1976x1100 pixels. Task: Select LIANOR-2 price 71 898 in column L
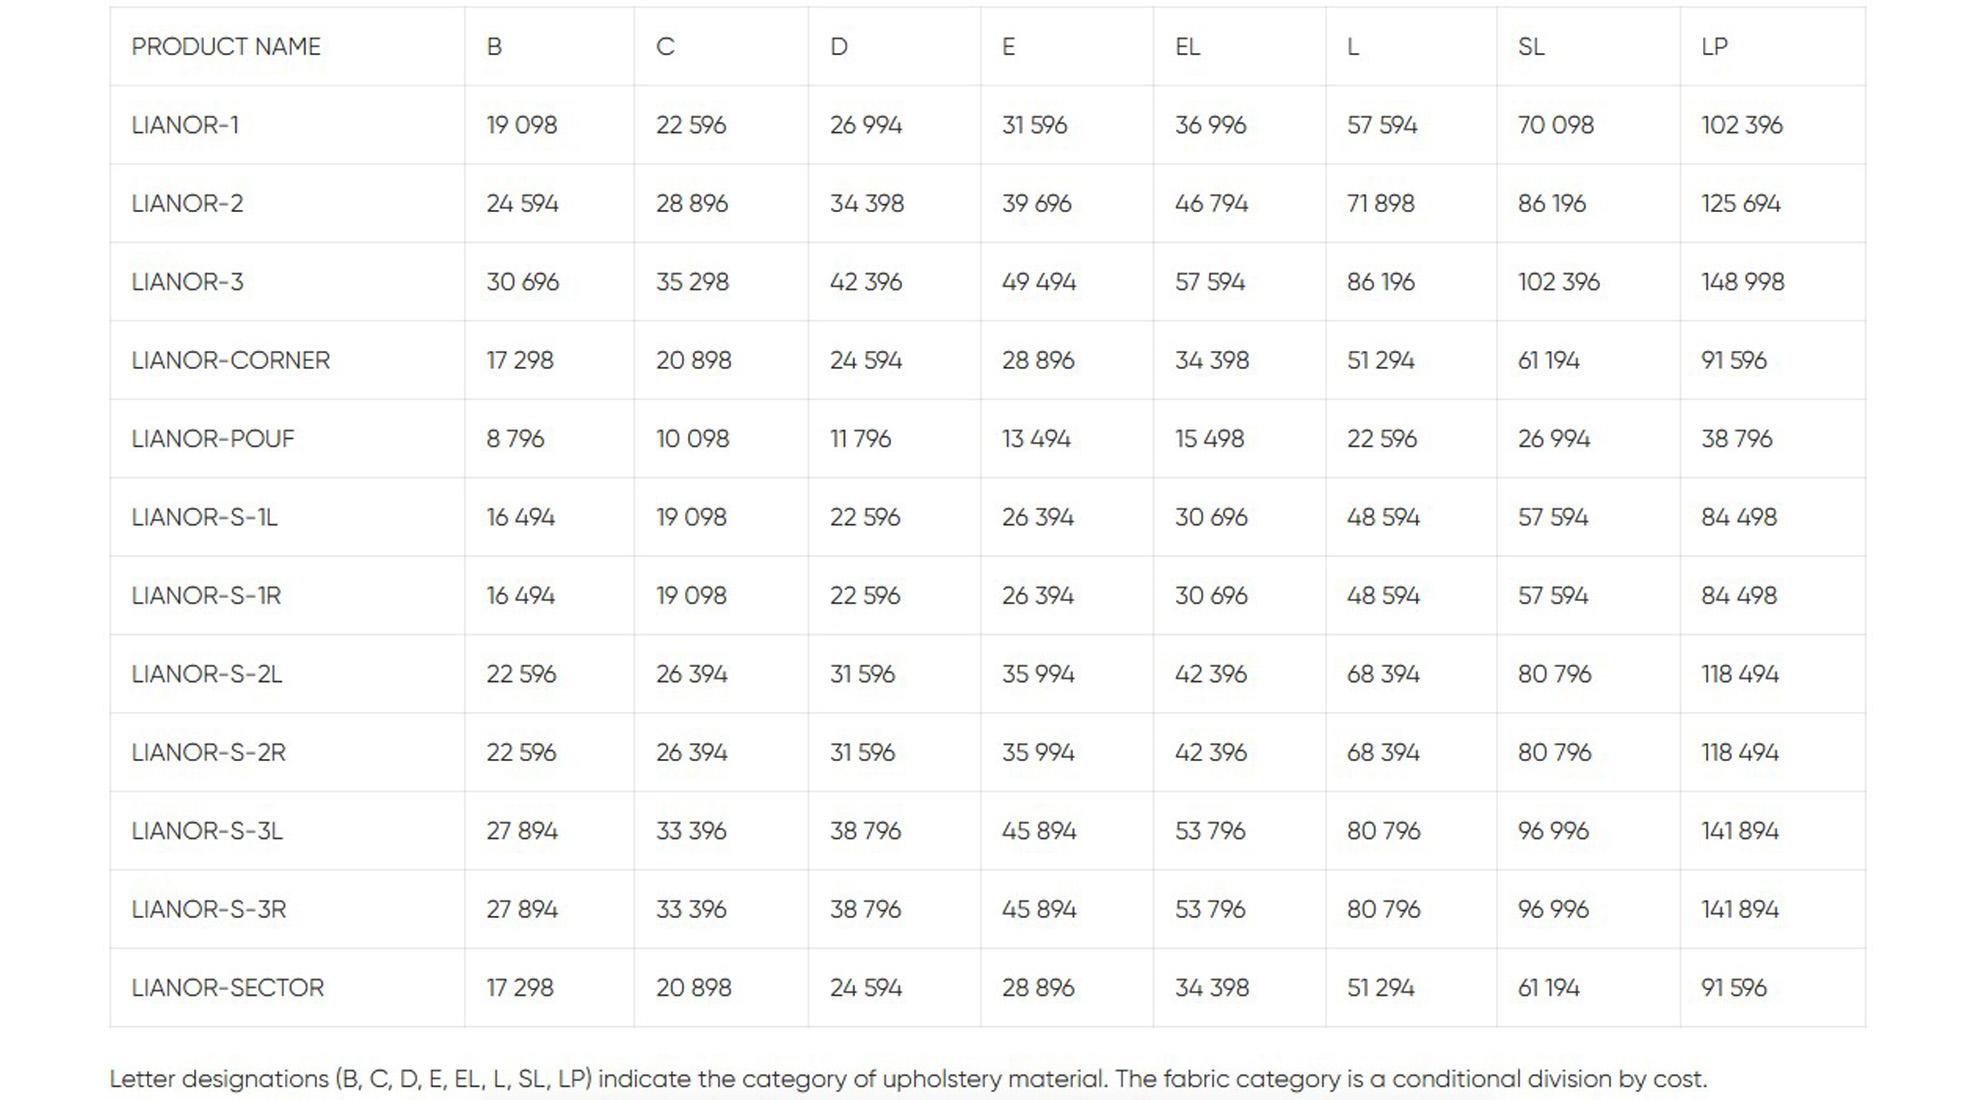click(1380, 204)
